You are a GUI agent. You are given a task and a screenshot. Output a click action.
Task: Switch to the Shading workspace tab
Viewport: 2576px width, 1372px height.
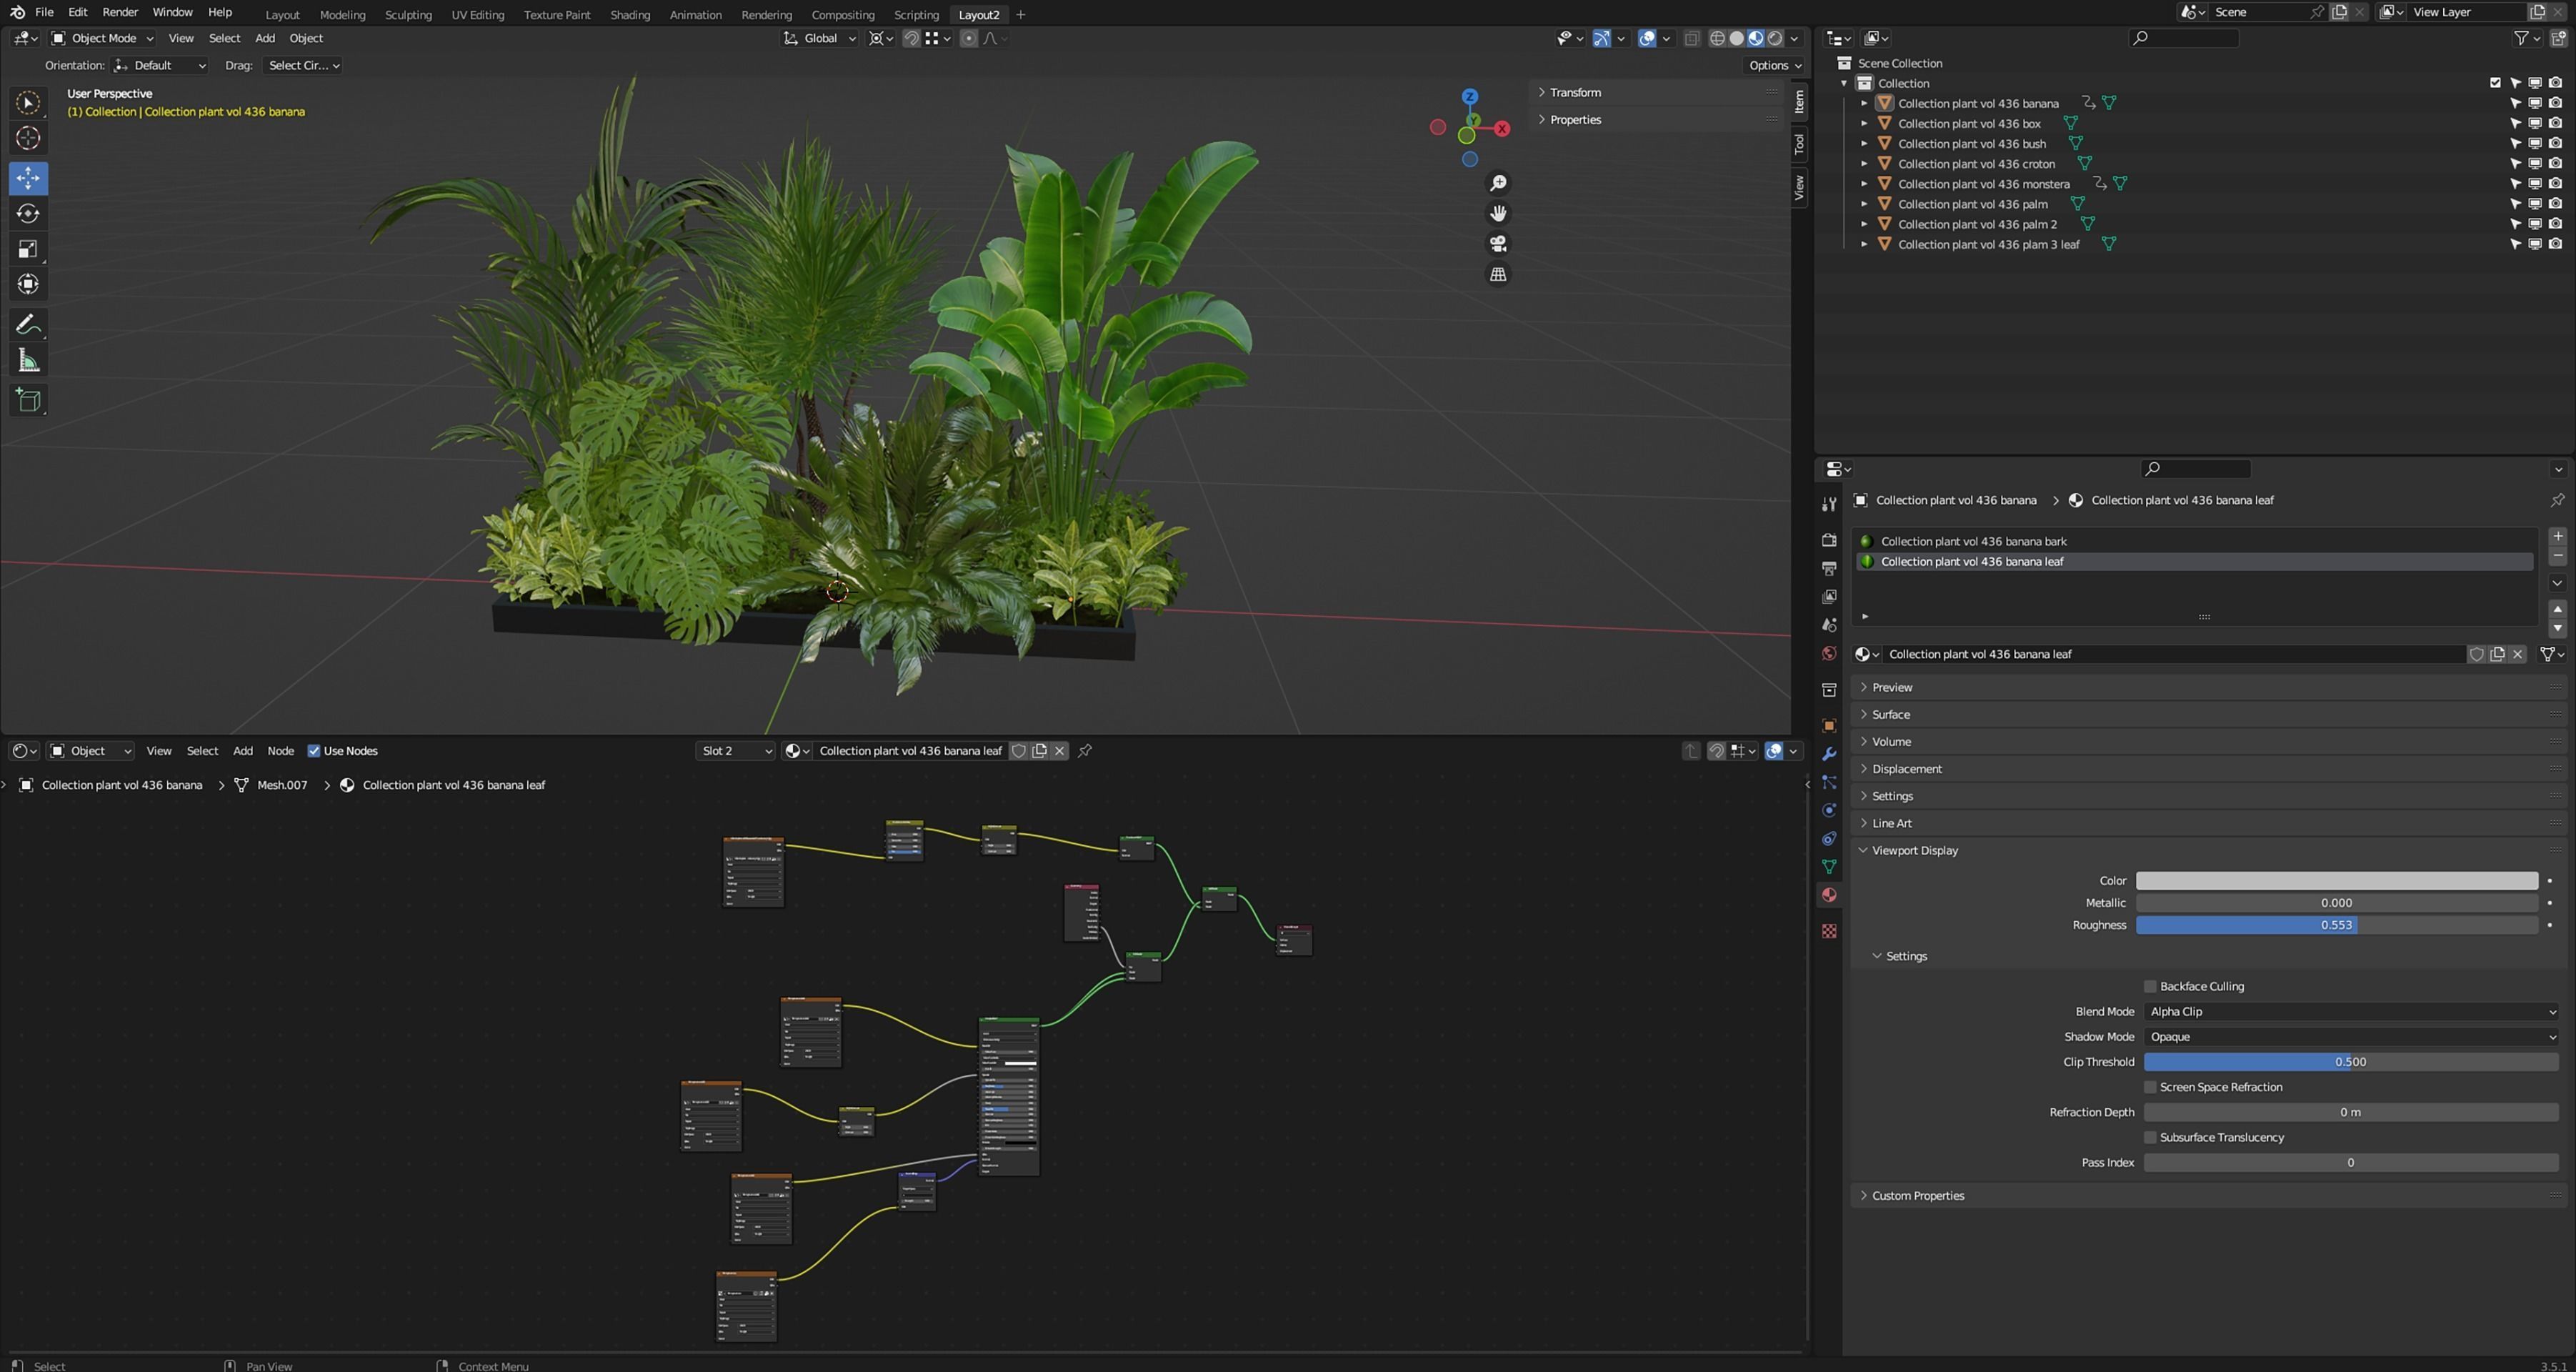click(x=630, y=14)
